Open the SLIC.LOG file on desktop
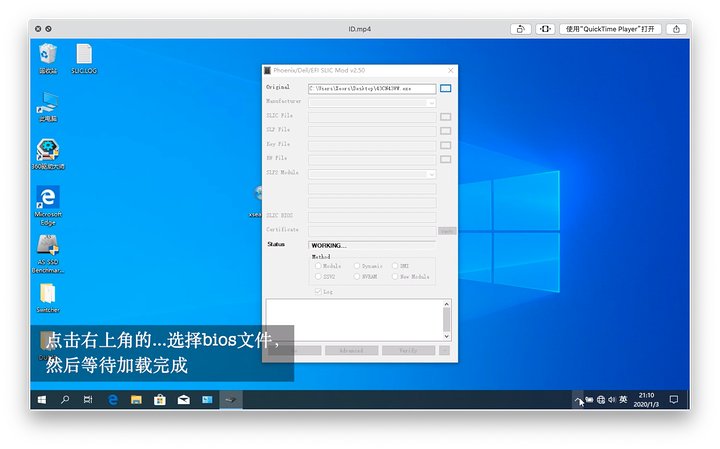The height and width of the screenshot is (449, 720). pos(84,55)
